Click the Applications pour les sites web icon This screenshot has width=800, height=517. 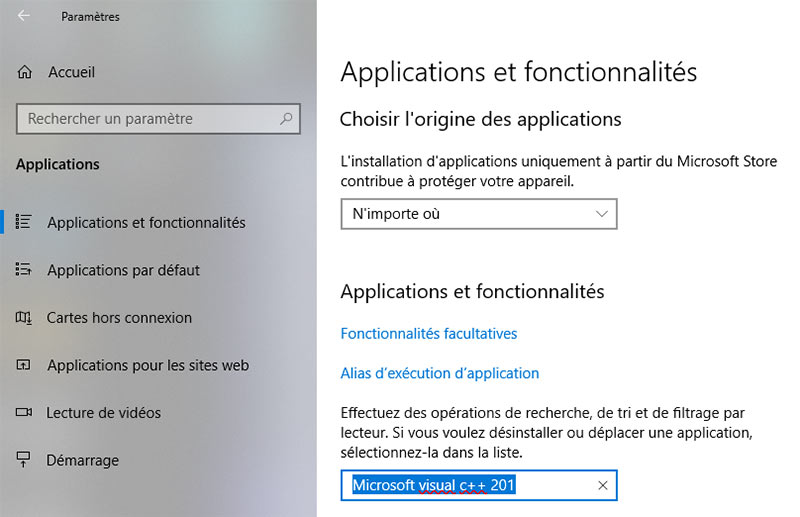tap(25, 365)
